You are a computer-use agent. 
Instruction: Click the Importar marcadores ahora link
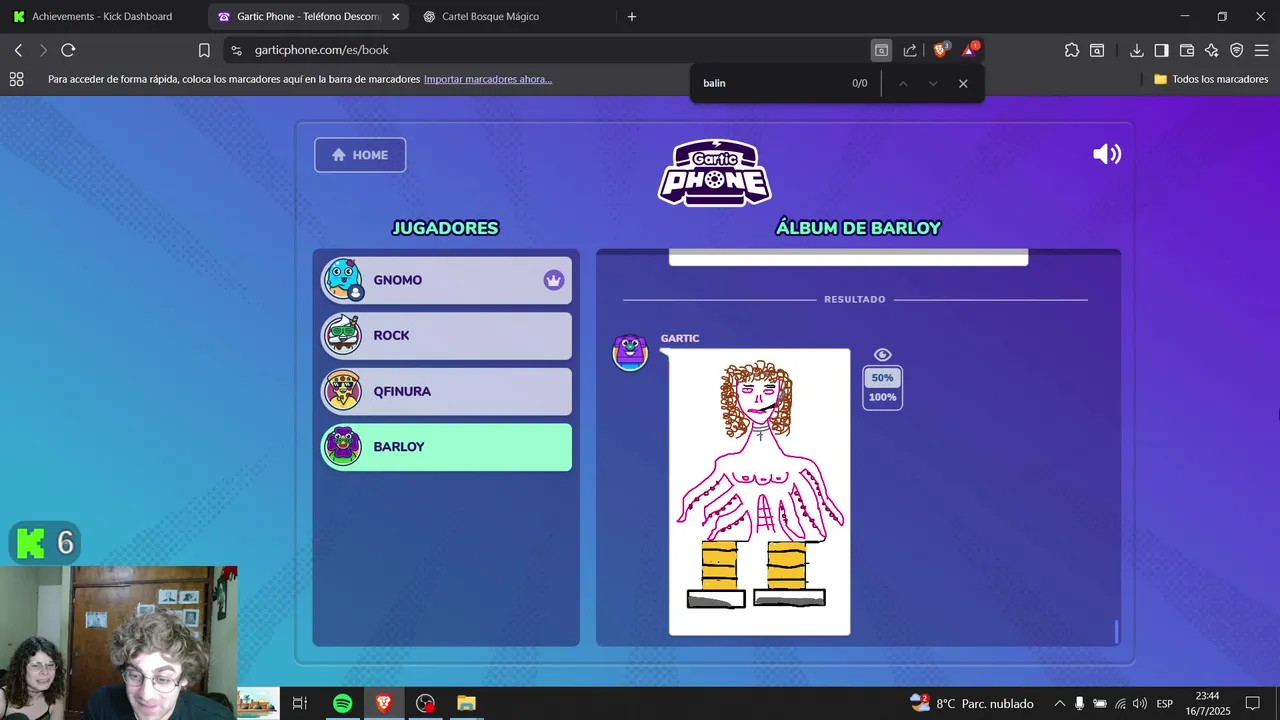tap(488, 79)
